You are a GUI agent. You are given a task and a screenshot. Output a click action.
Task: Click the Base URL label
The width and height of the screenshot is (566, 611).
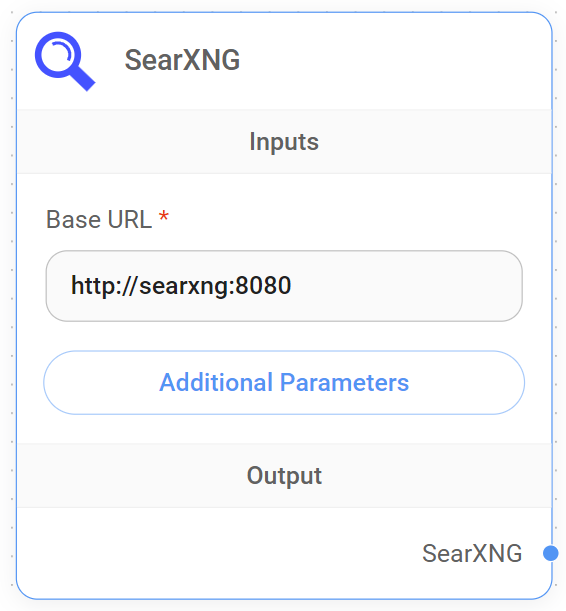tap(99, 219)
